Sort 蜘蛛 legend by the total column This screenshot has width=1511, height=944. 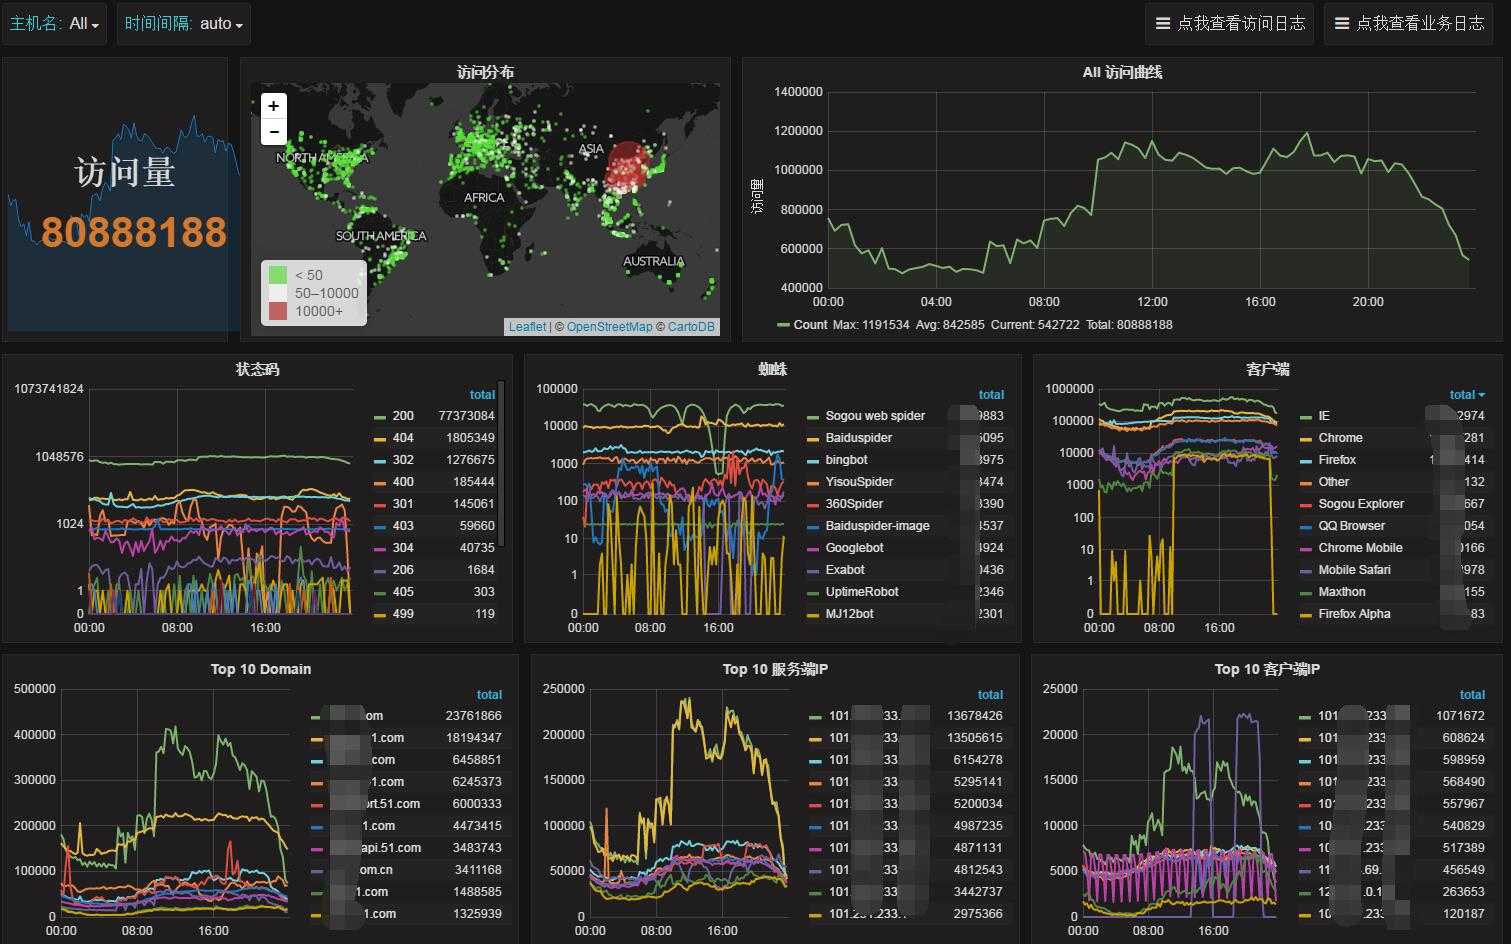[x=991, y=395]
